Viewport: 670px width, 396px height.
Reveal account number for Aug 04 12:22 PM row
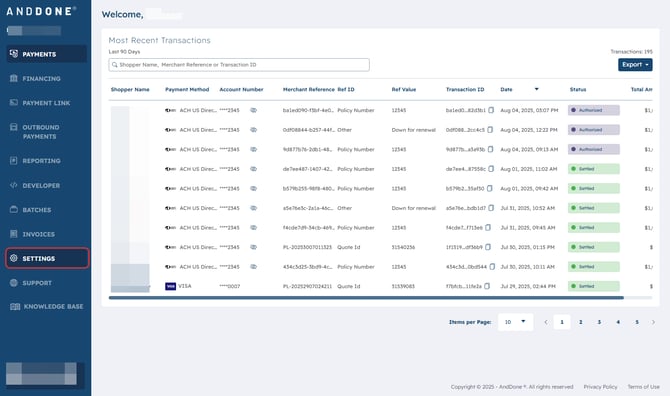[x=253, y=130]
